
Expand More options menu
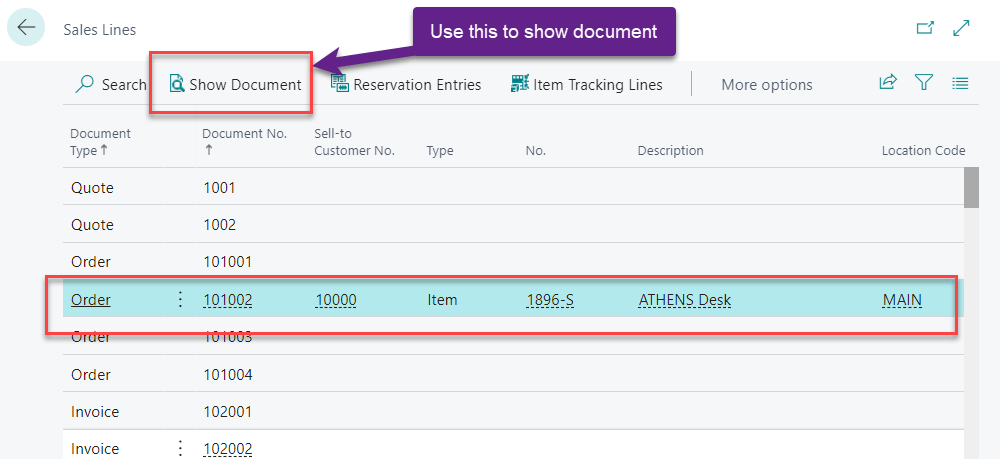pyautogui.click(x=767, y=85)
